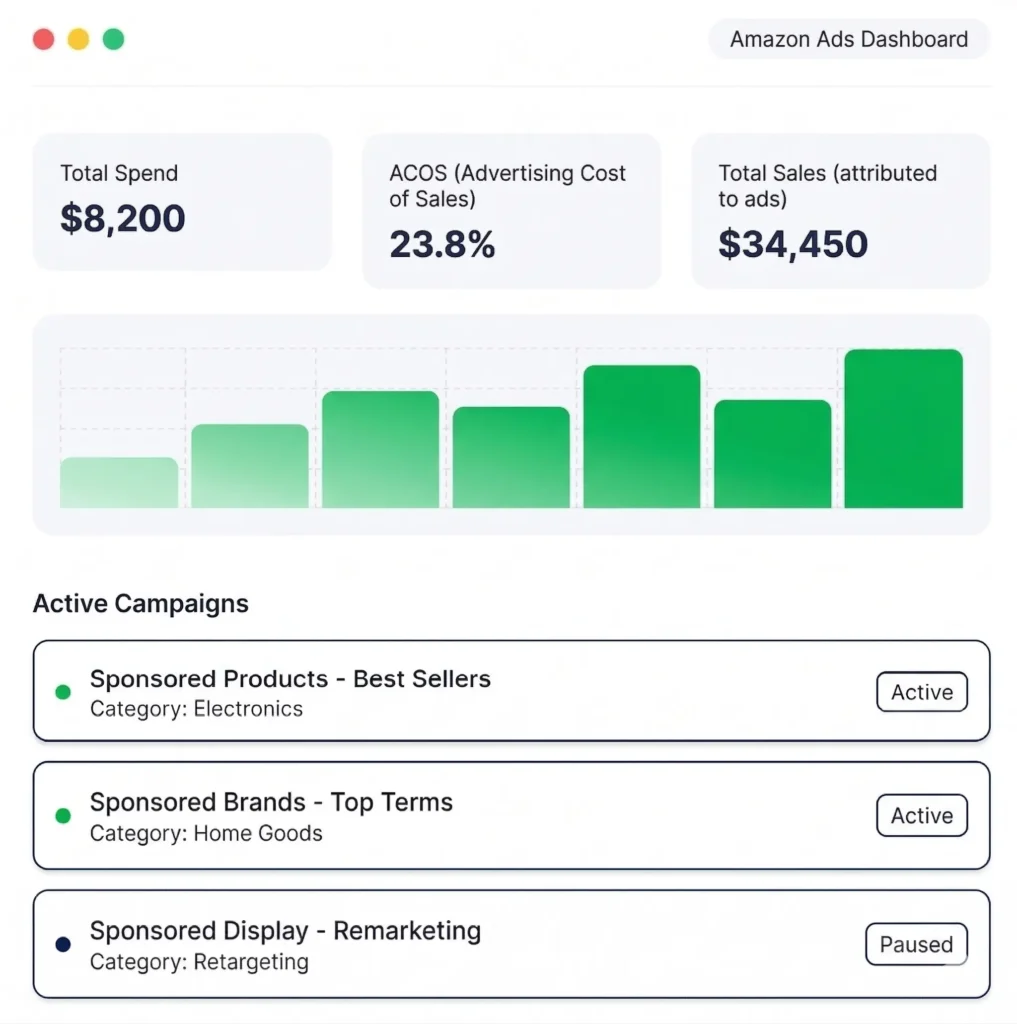This screenshot has height=1024, width=1017.
Task: Open the Sponsored Display - Remarketing campaign
Action: (x=285, y=931)
